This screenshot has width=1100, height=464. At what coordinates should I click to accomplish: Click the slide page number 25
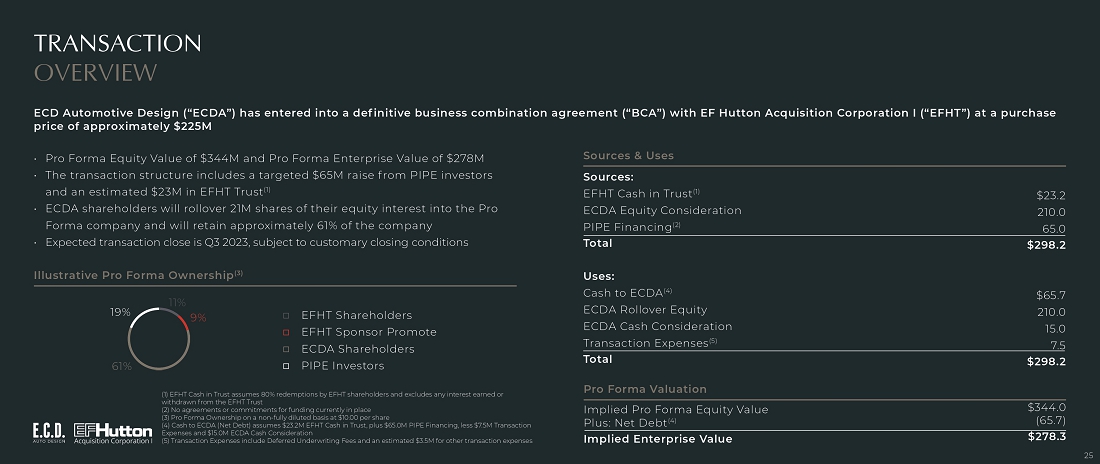click(x=1089, y=456)
